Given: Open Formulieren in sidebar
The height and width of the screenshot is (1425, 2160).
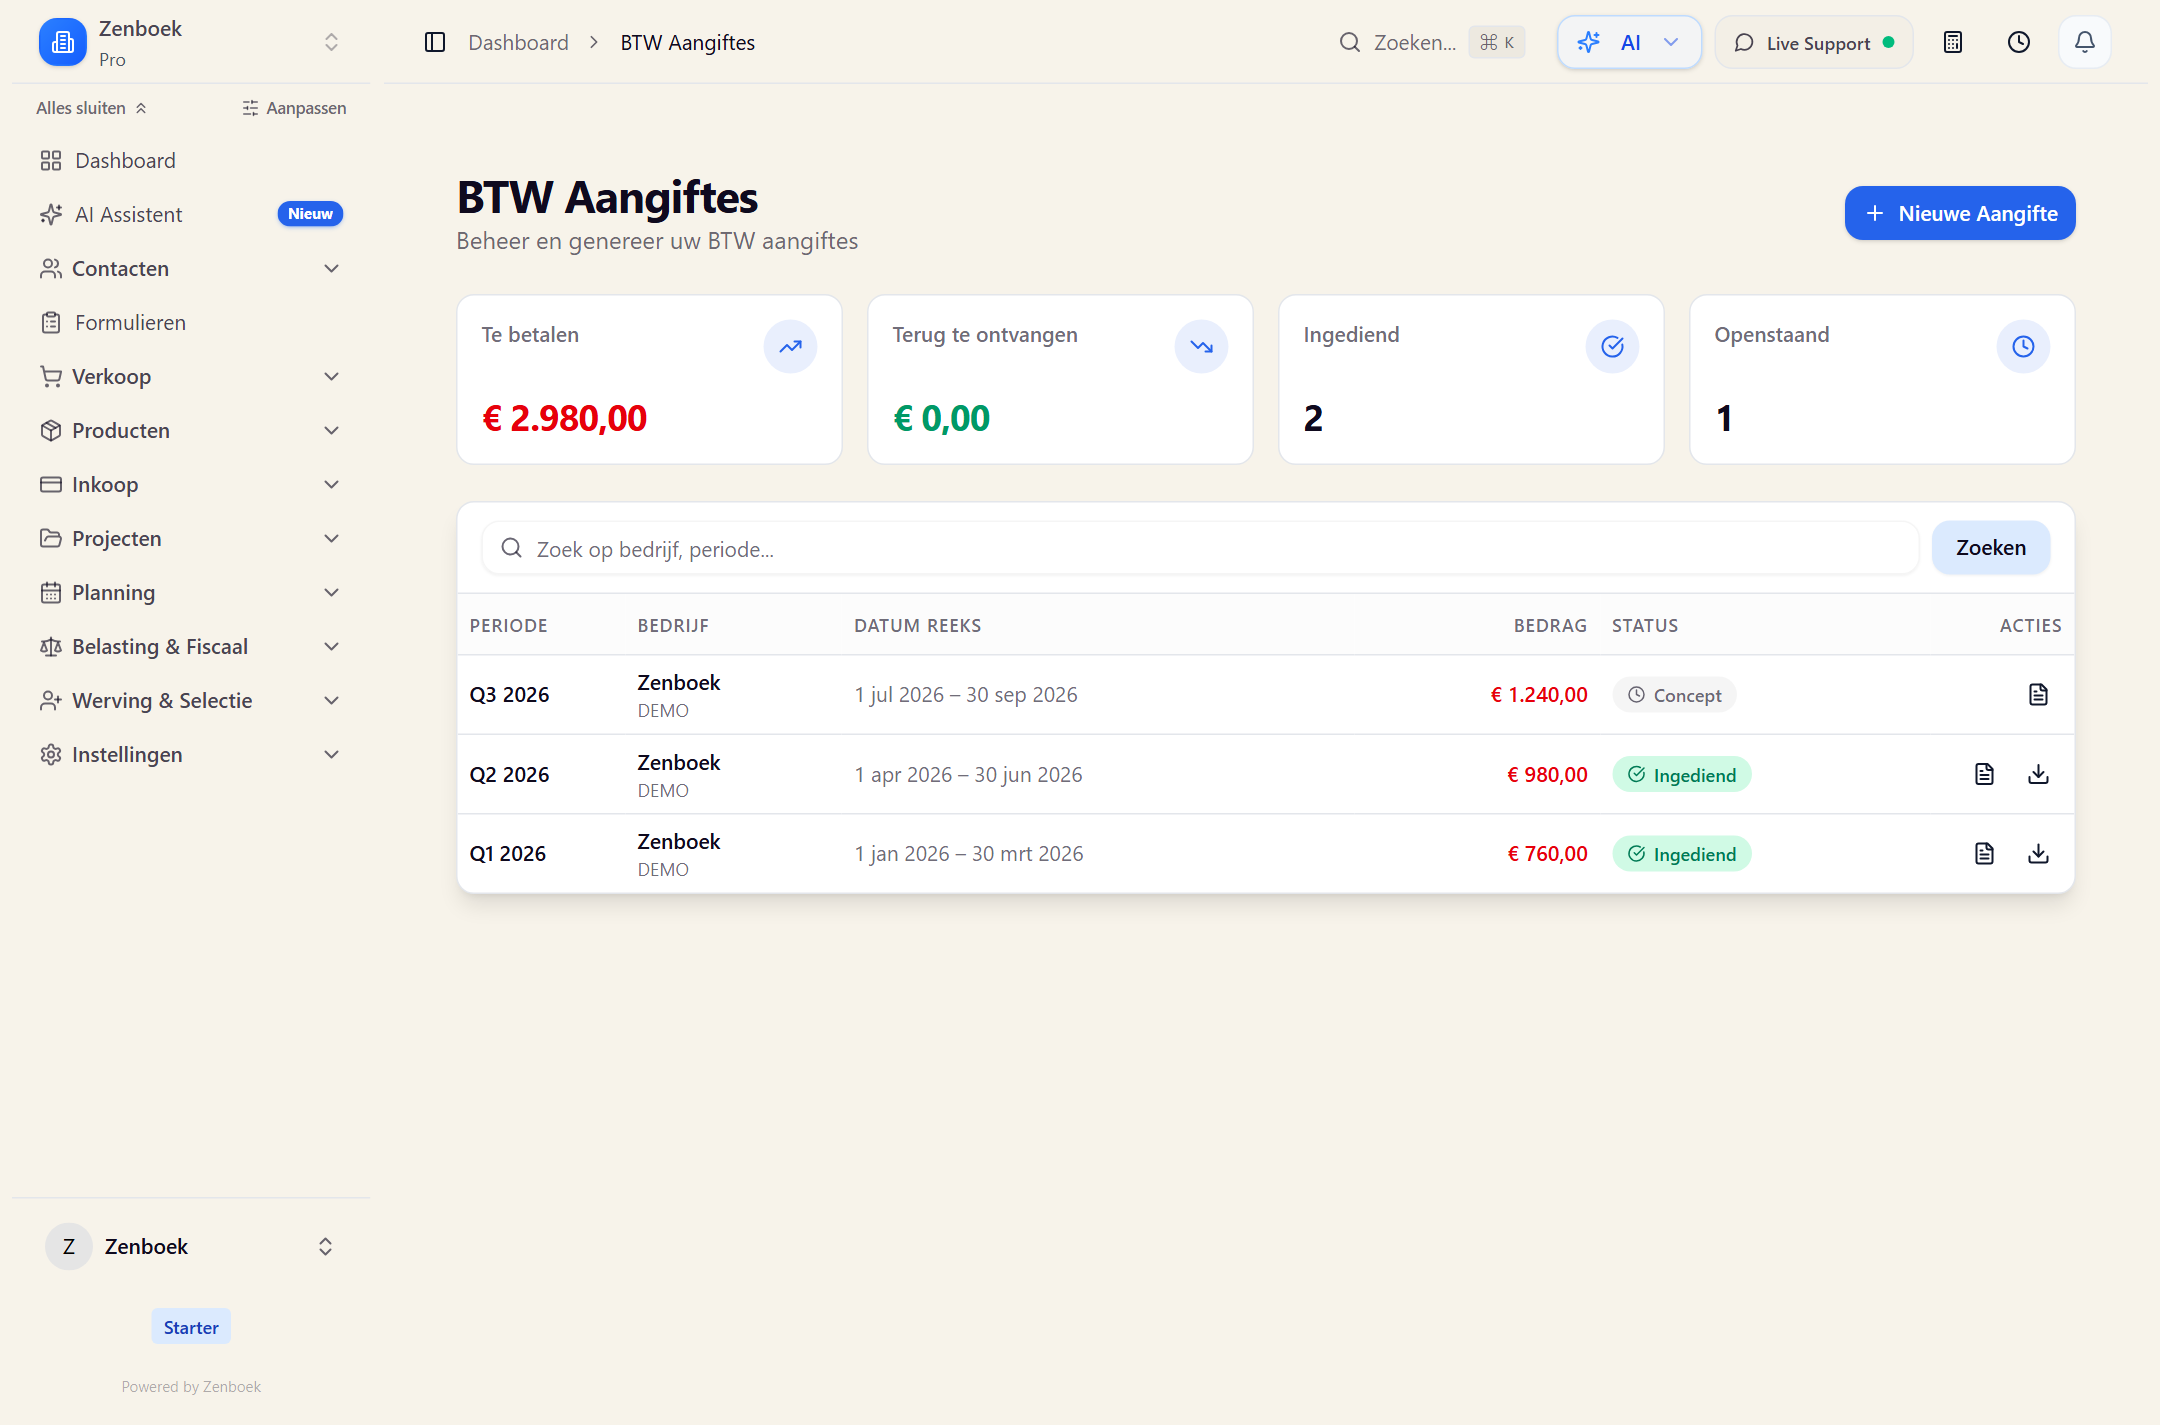Looking at the screenshot, I should [190, 322].
